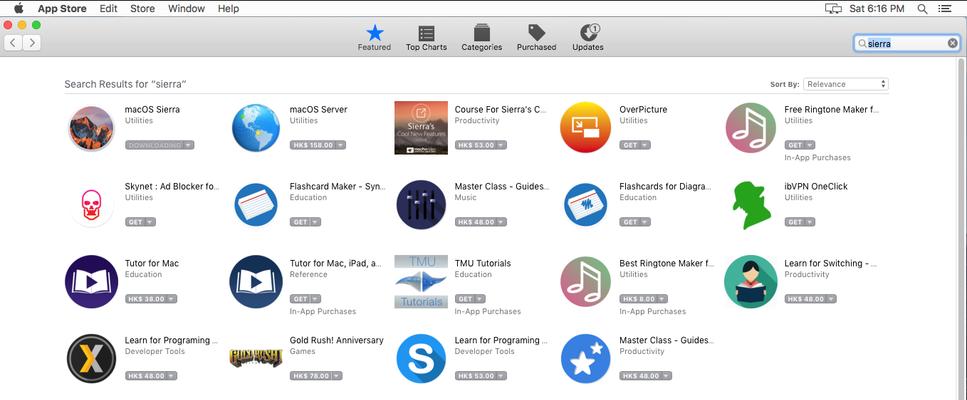Open the OverPicture app icon
Image resolution: width=967 pixels, height=400 pixels.
point(585,128)
